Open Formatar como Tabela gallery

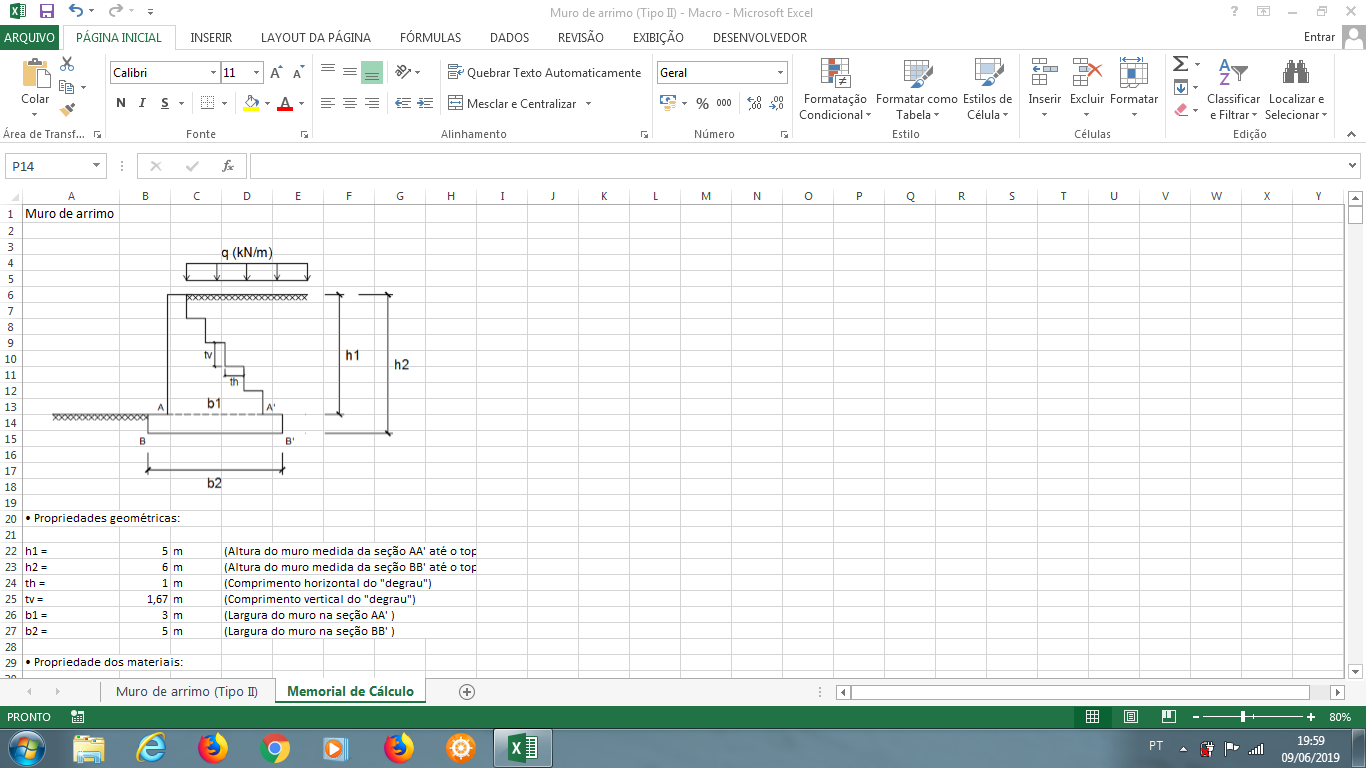pyautogui.click(x=917, y=89)
